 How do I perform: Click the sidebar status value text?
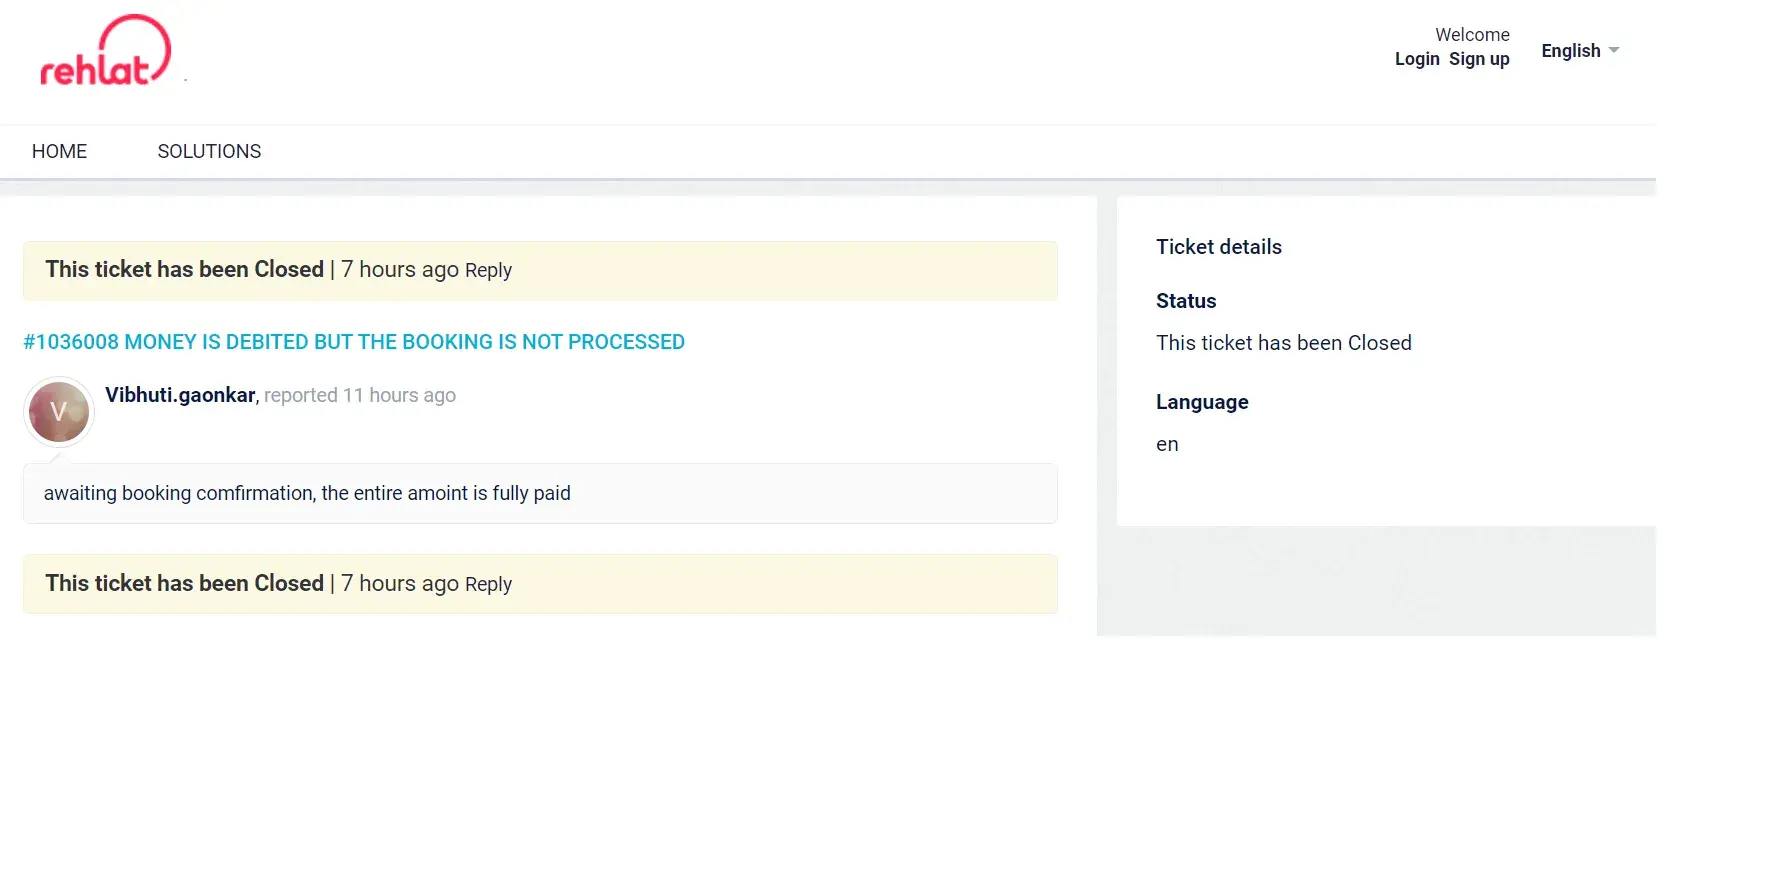[x=1283, y=343]
